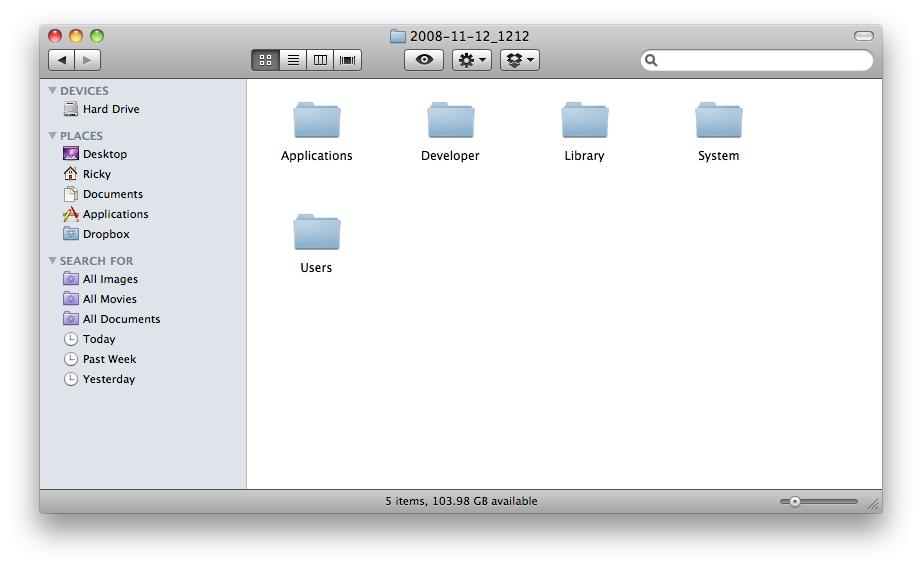922x568 pixels.
Task: Click the window resize grip corner
Action: pos(874,504)
